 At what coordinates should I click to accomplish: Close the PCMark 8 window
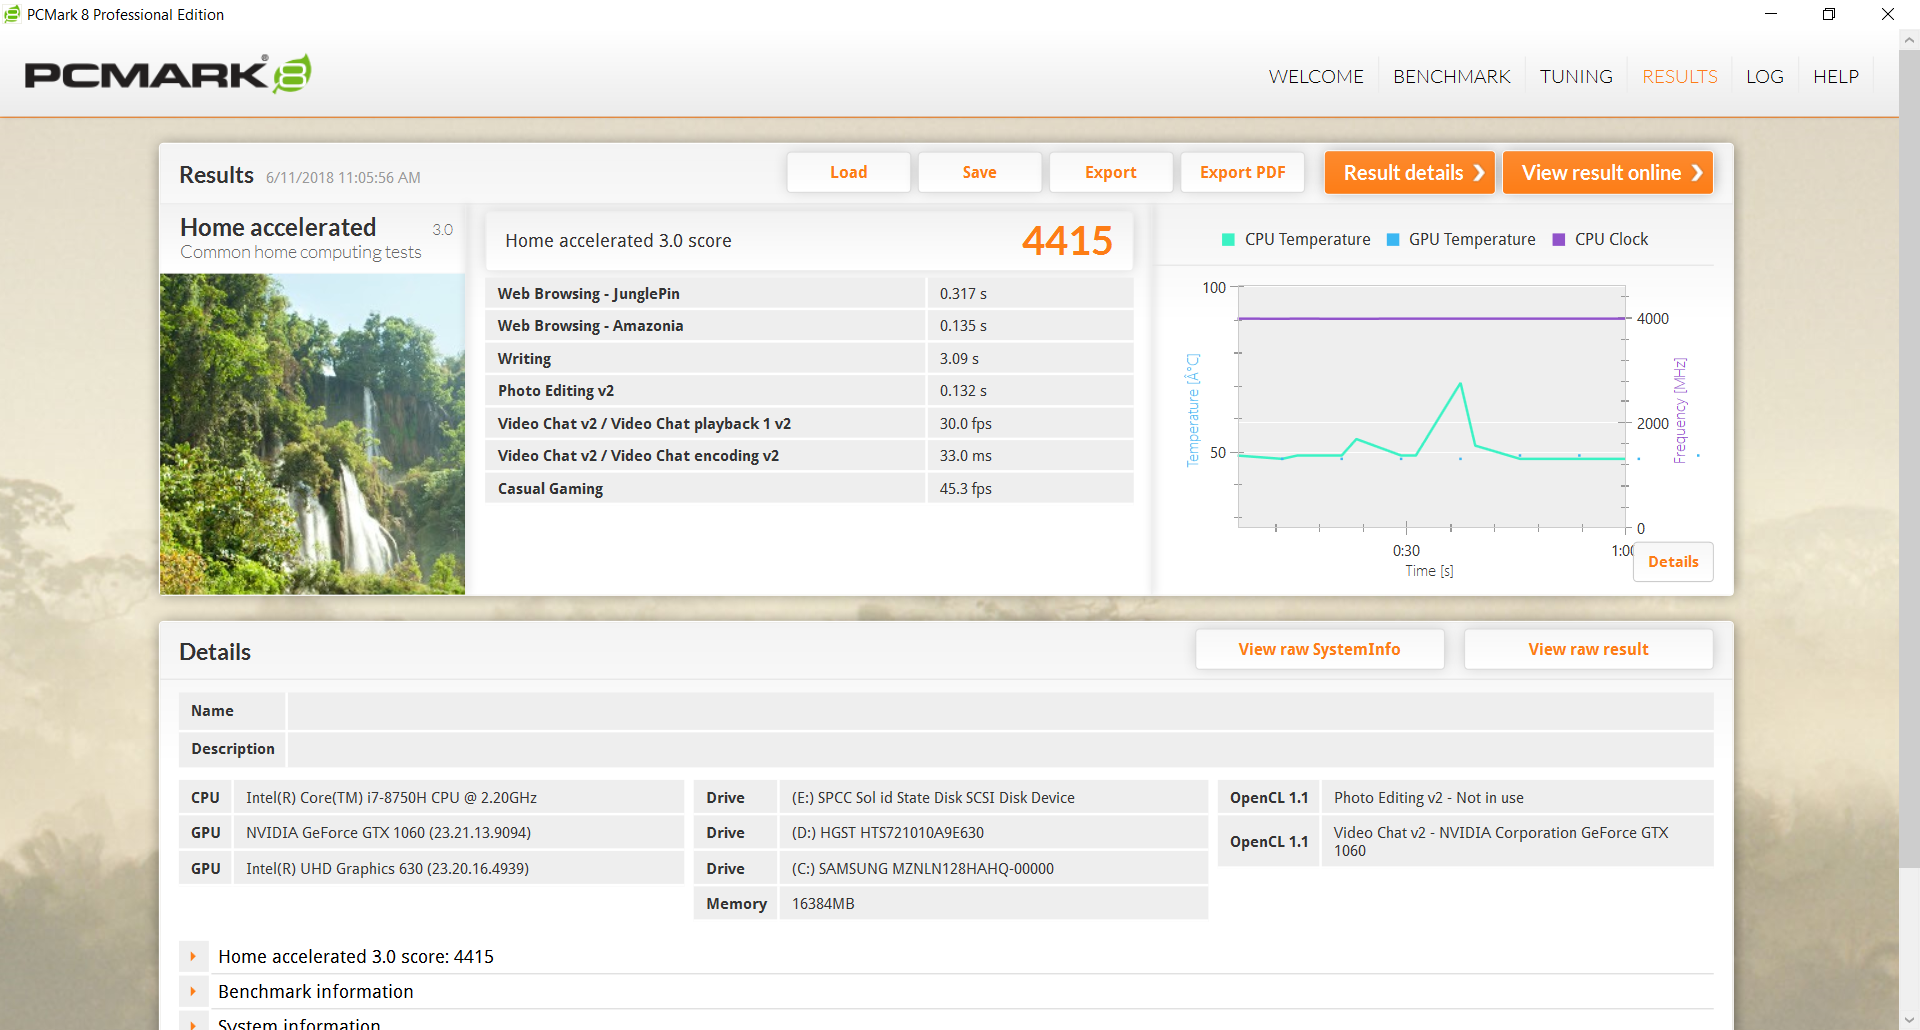(x=1888, y=14)
